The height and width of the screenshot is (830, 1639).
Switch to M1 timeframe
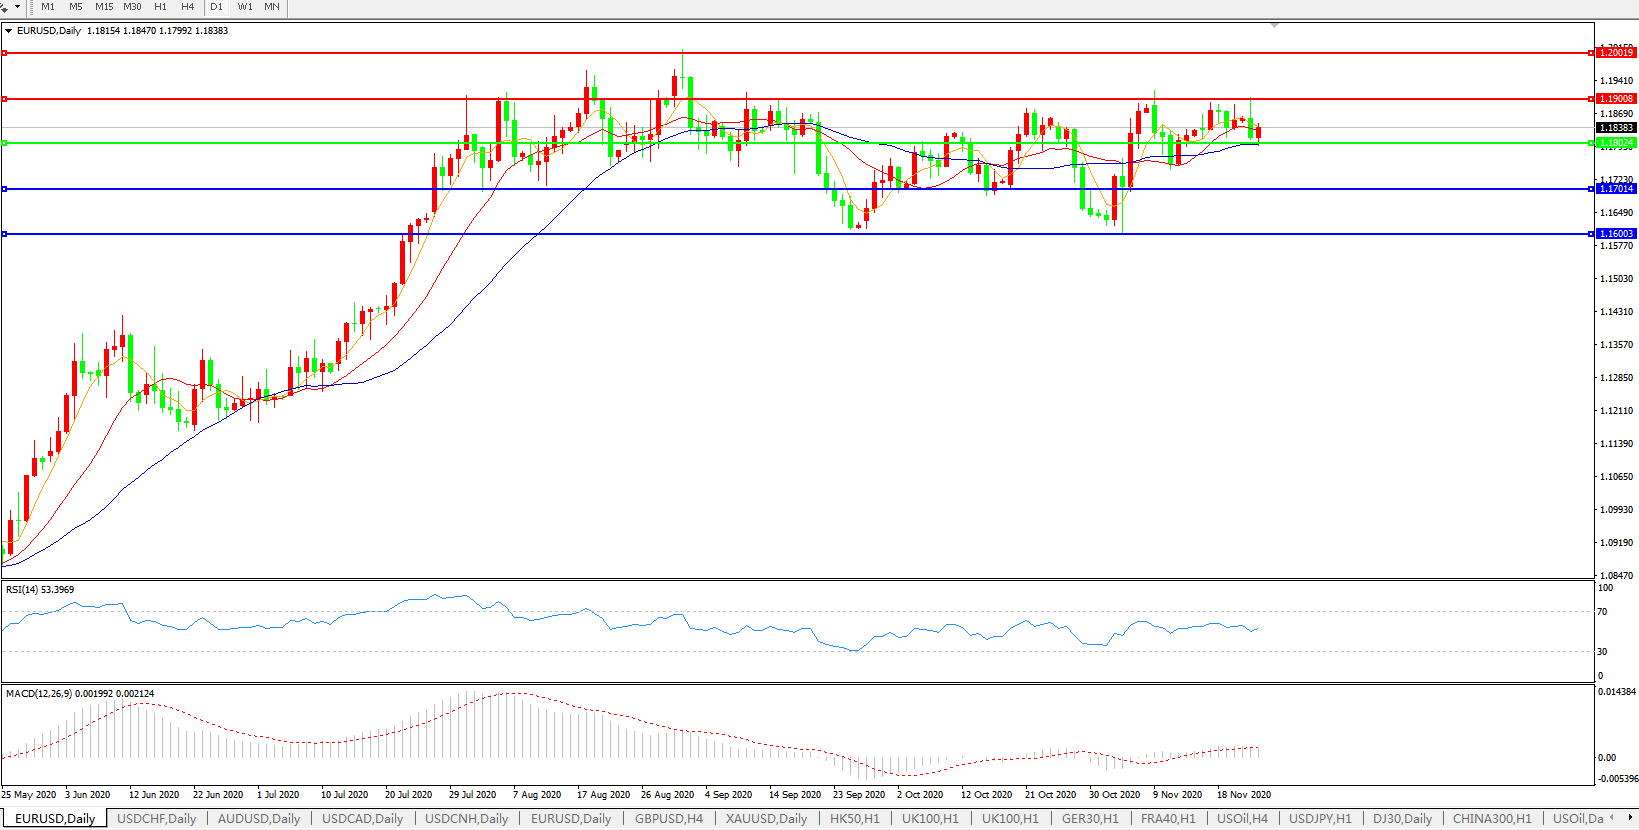(x=48, y=7)
